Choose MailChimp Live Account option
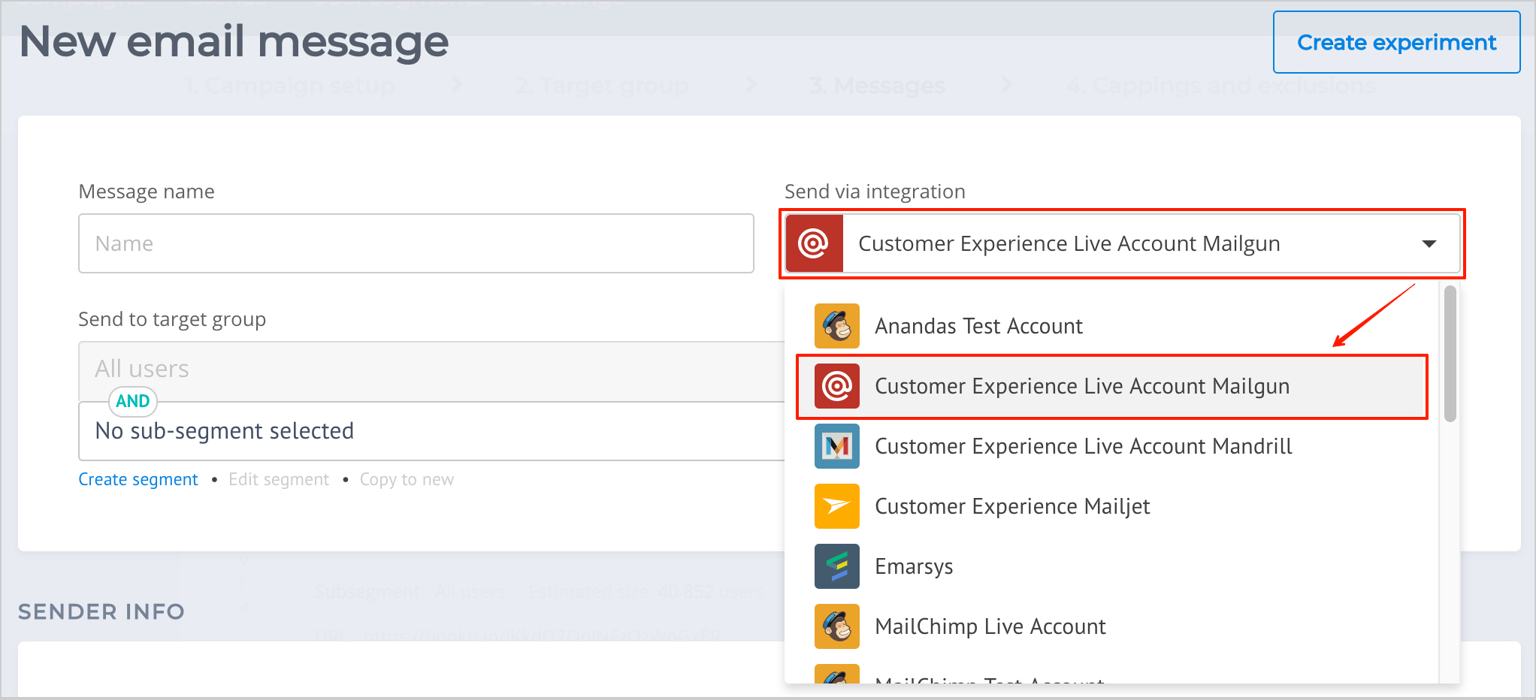The height and width of the screenshot is (700, 1536). [x=1111, y=626]
